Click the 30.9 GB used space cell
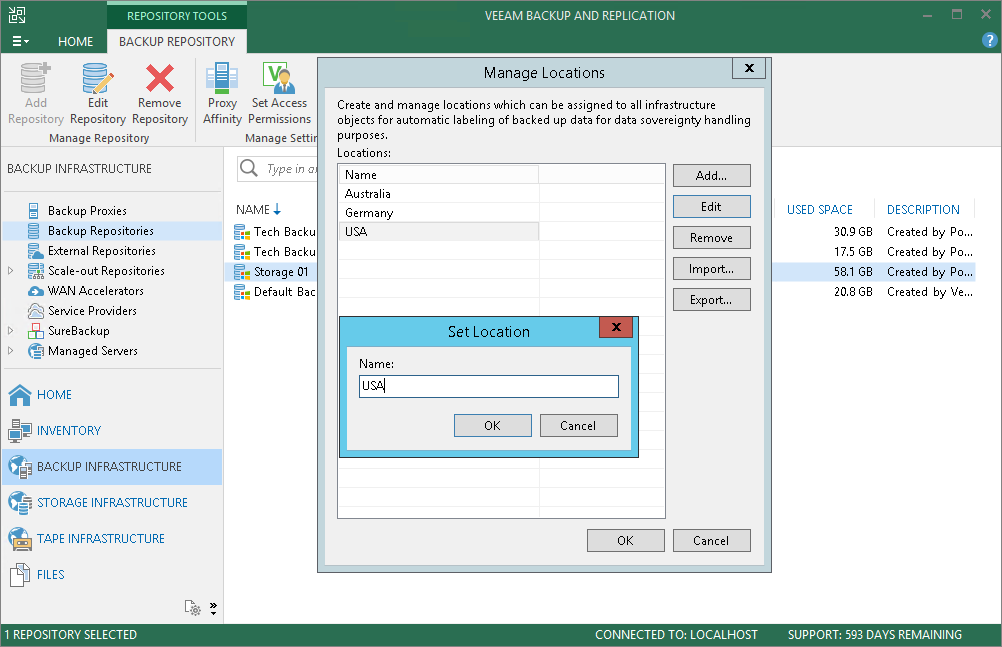The image size is (1002, 647). click(x=853, y=232)
